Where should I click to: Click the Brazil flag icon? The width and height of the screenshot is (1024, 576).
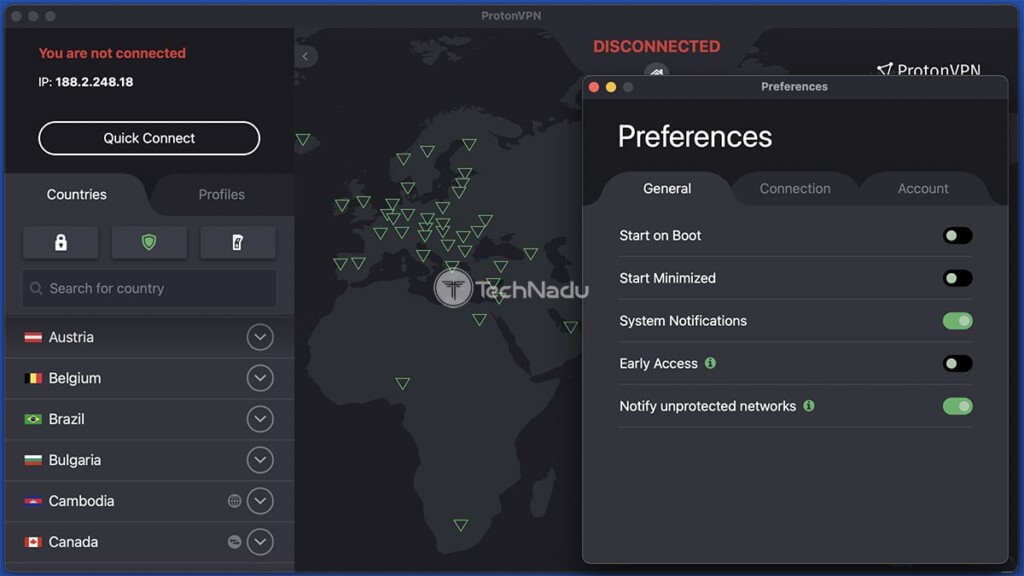pyautogui.click(x=33, y=419)
